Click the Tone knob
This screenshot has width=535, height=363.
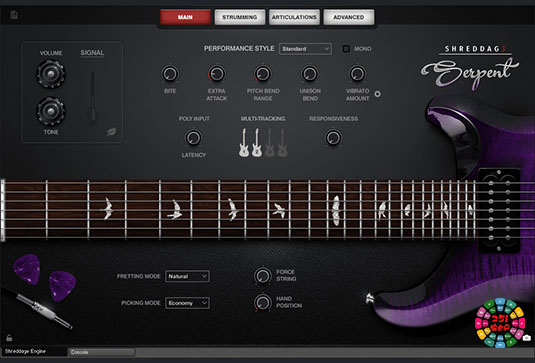51,111
